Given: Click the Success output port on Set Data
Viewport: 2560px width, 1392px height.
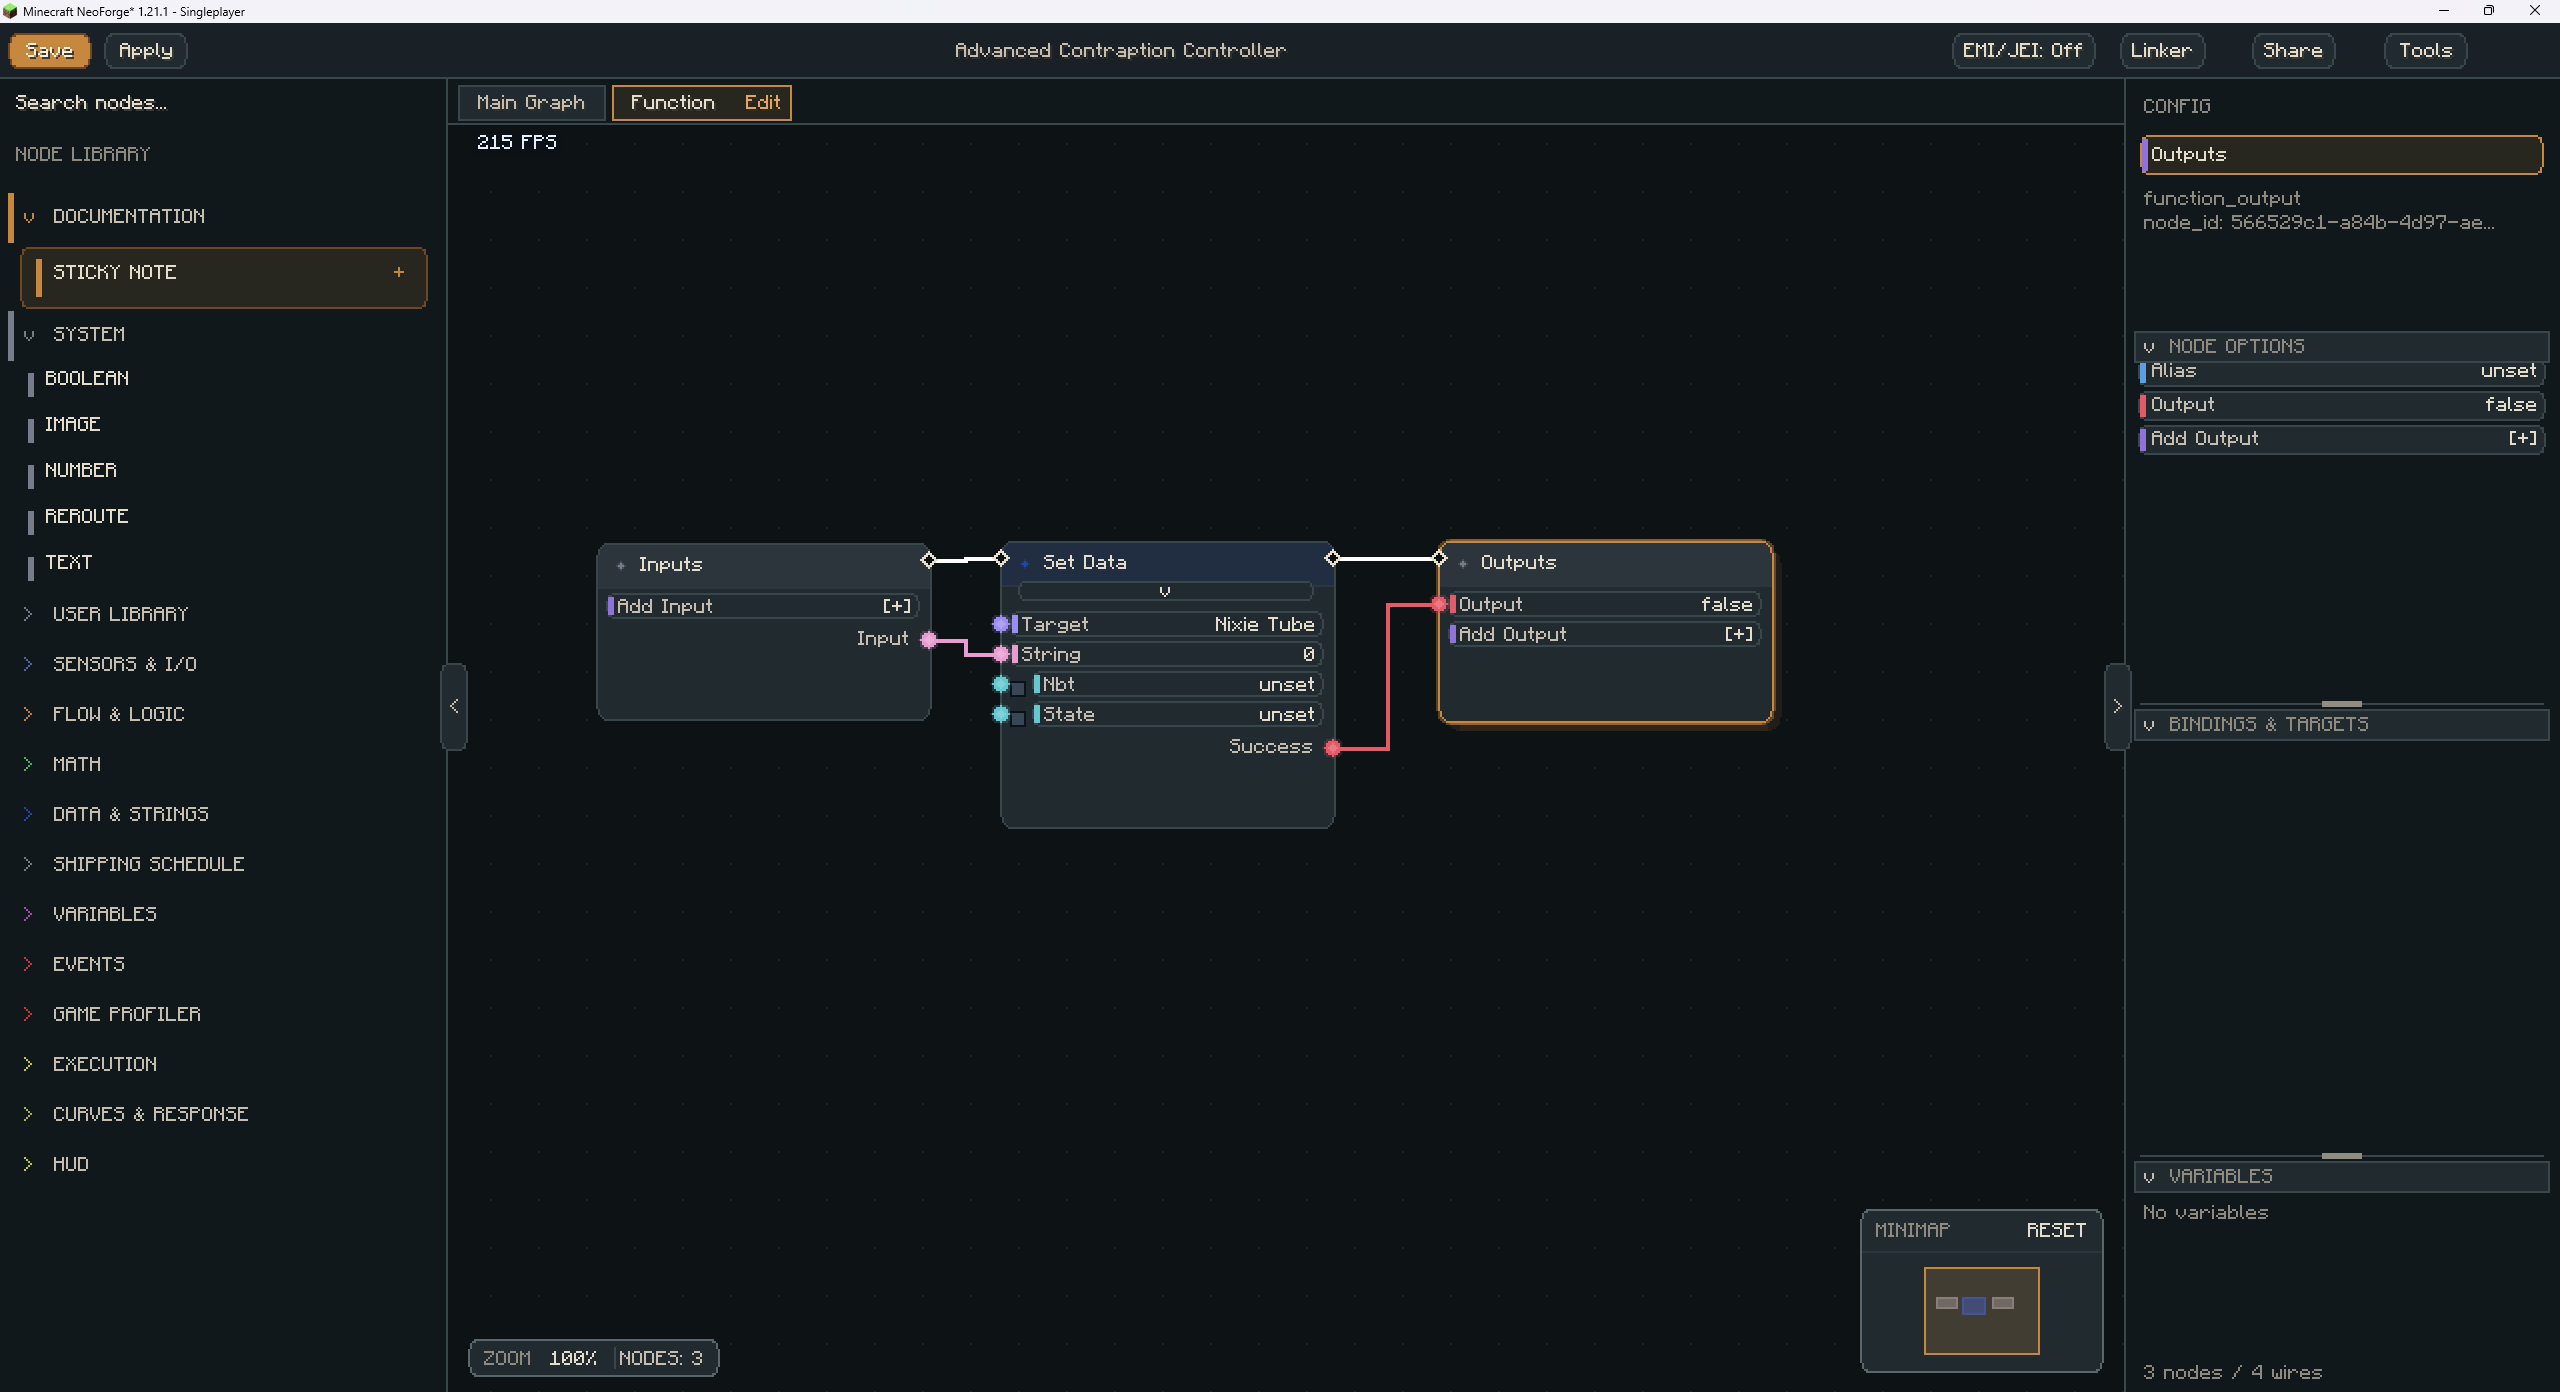Looking at the screenshot, I should point(1332,747).
